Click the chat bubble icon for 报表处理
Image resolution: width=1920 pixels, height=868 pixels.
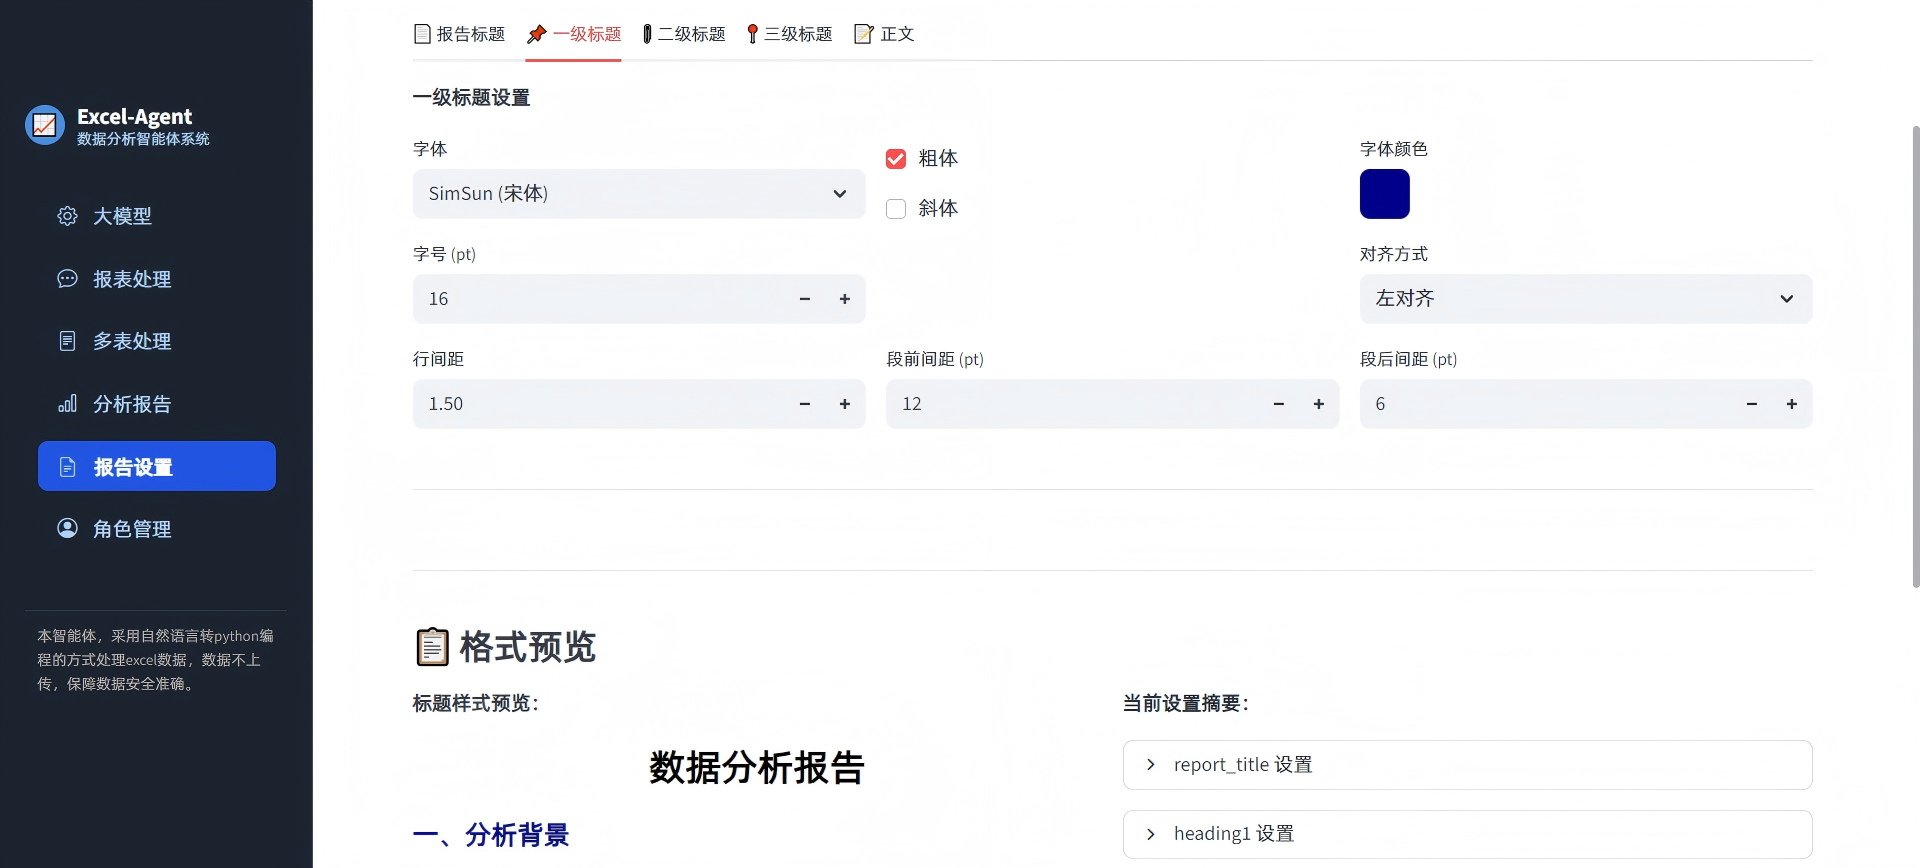pos(67,279)
